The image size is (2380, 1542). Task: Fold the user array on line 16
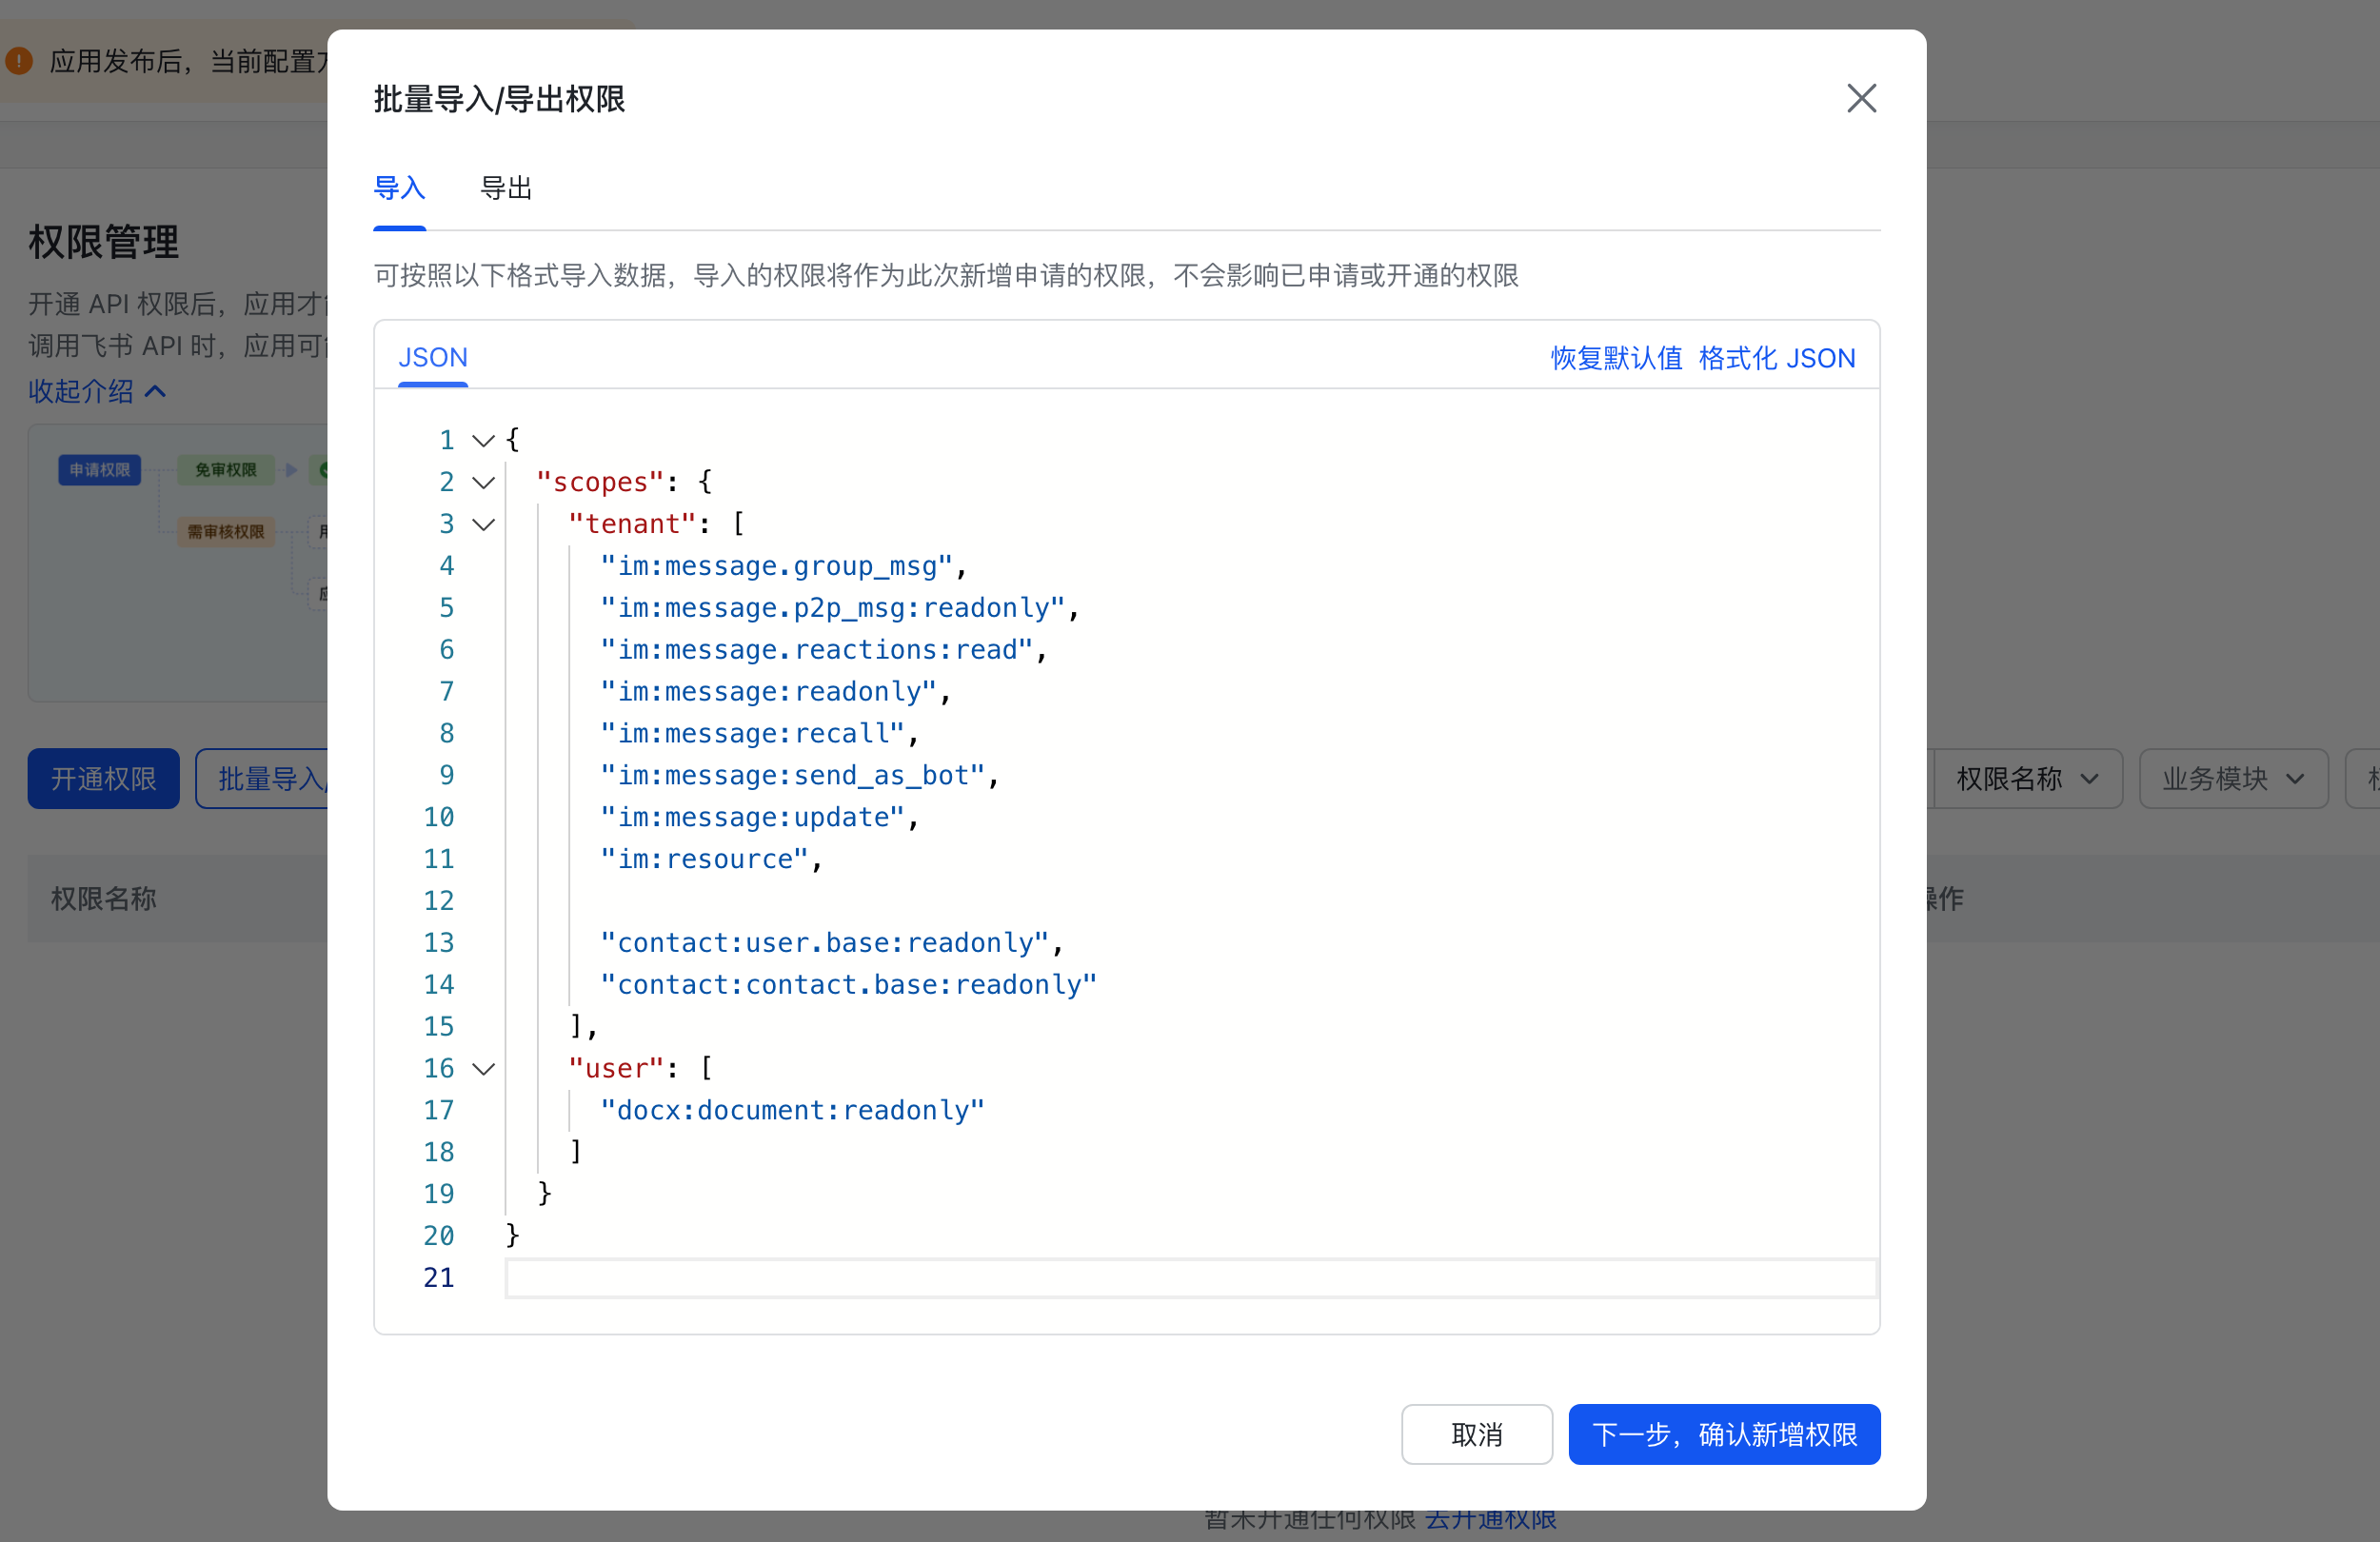click(x=484, y=1069)
